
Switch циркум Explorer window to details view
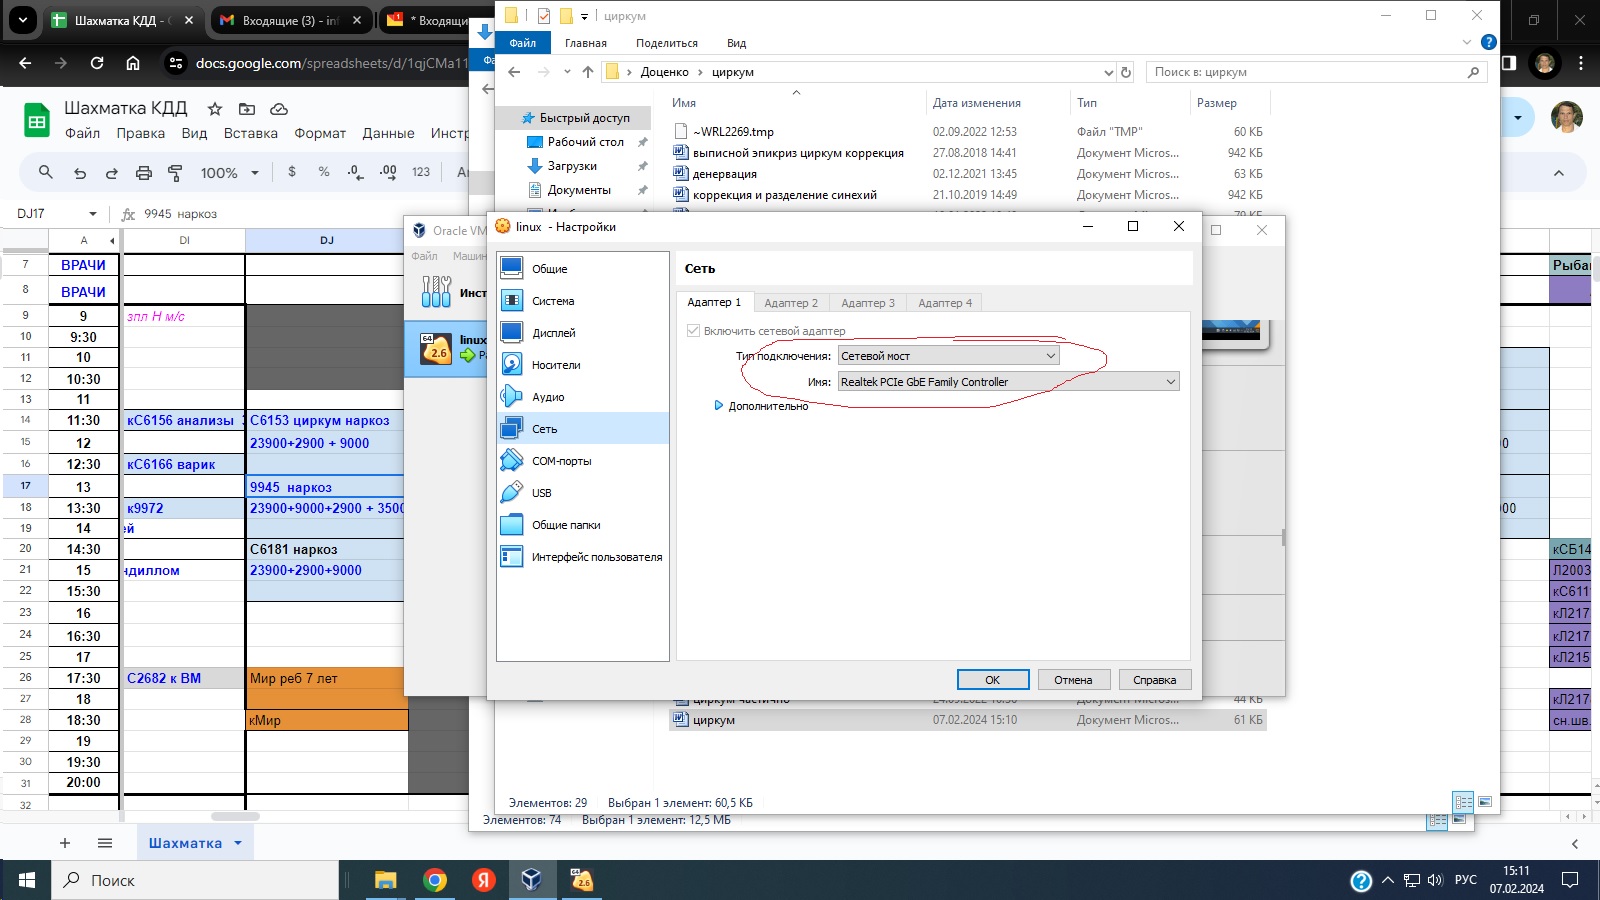[x=1464, y=802]
